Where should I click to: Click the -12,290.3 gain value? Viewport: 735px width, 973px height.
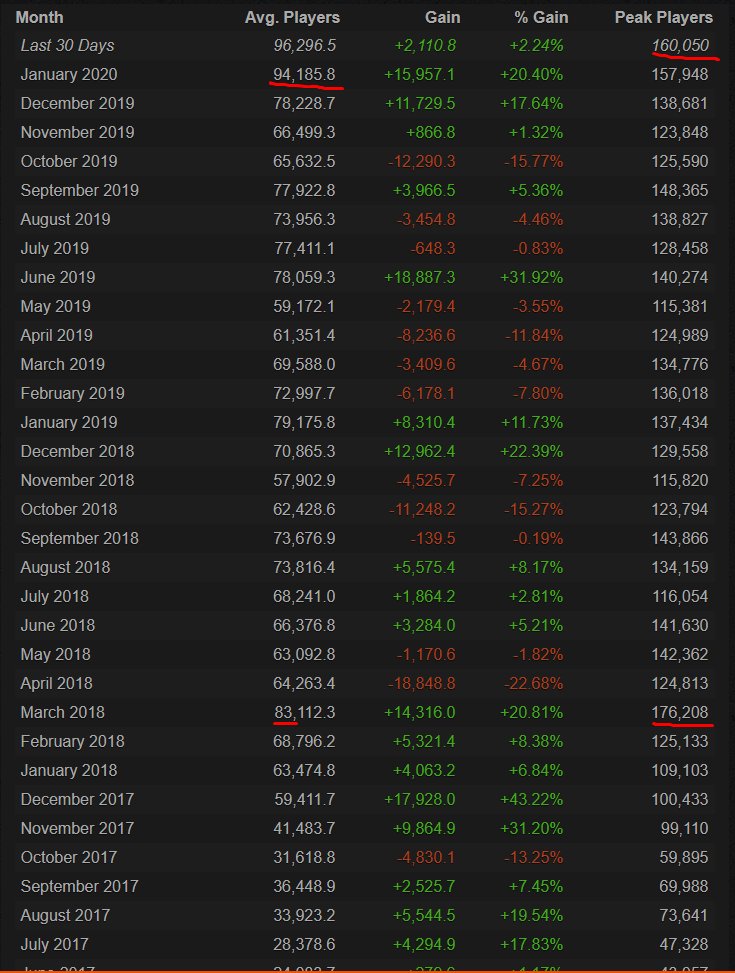pos(422,161)
